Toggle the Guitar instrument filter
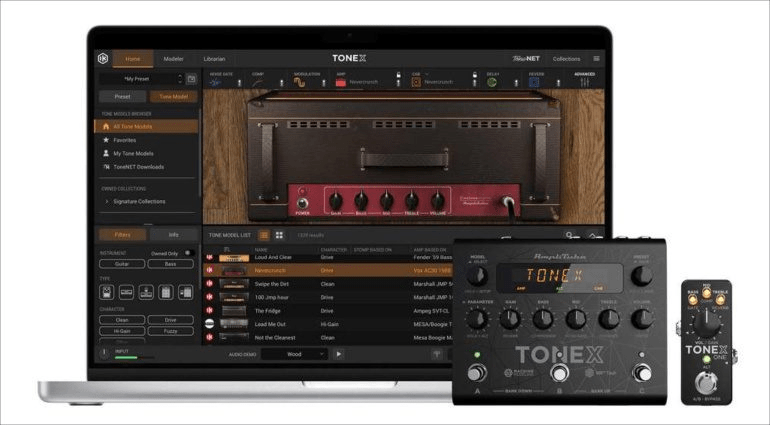 coord(121,264)
